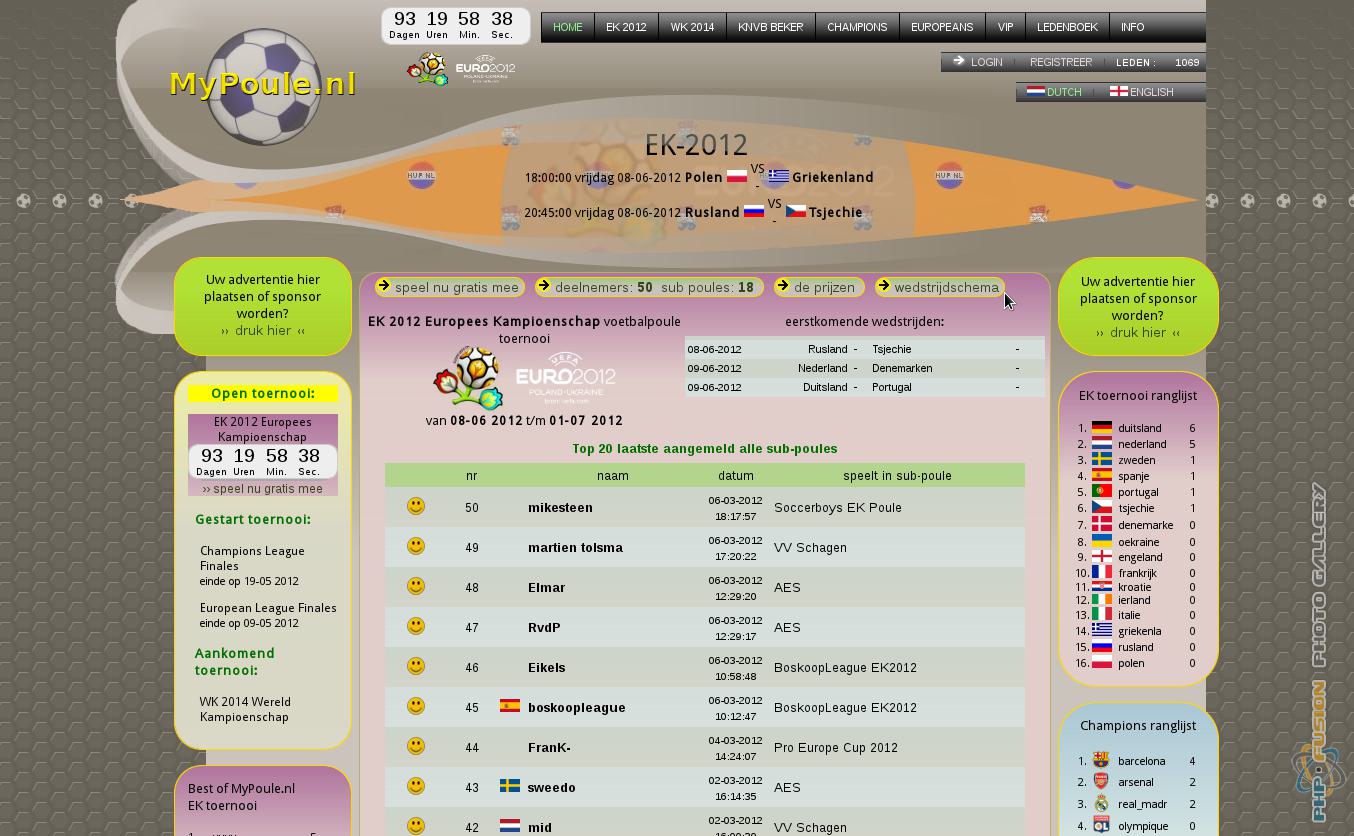Click the large Euro 2012 tournament logo
Screen dimensions: 1354x836
[x=525, y=378]
